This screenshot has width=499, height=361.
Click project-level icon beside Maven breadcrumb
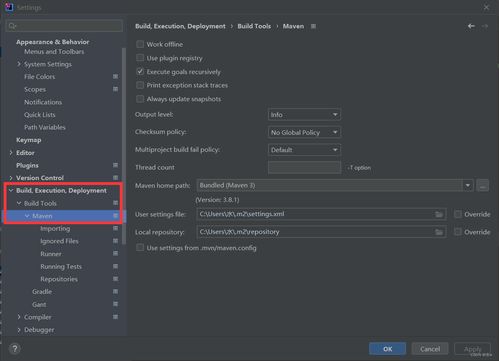(313, 26)
